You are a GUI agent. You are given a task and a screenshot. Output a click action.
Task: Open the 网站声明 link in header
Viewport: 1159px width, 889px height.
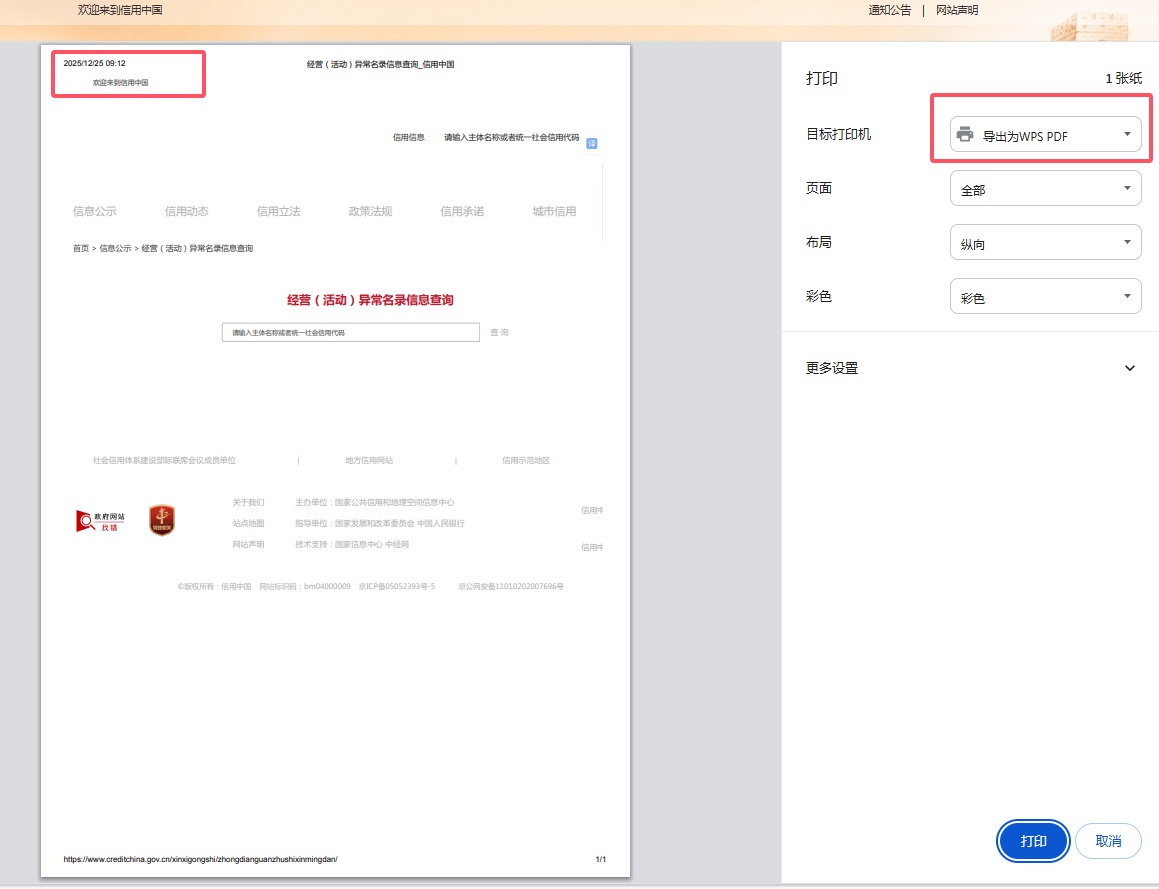click(x=956, y=10)
